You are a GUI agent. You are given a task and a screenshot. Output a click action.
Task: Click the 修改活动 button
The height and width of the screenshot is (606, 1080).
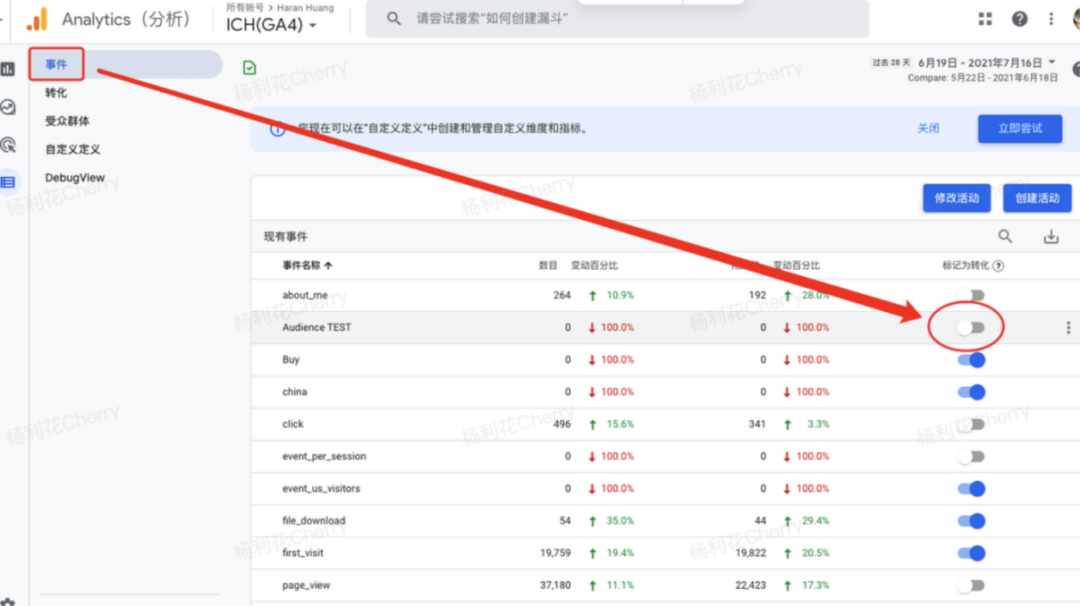[x=956, y=198]
